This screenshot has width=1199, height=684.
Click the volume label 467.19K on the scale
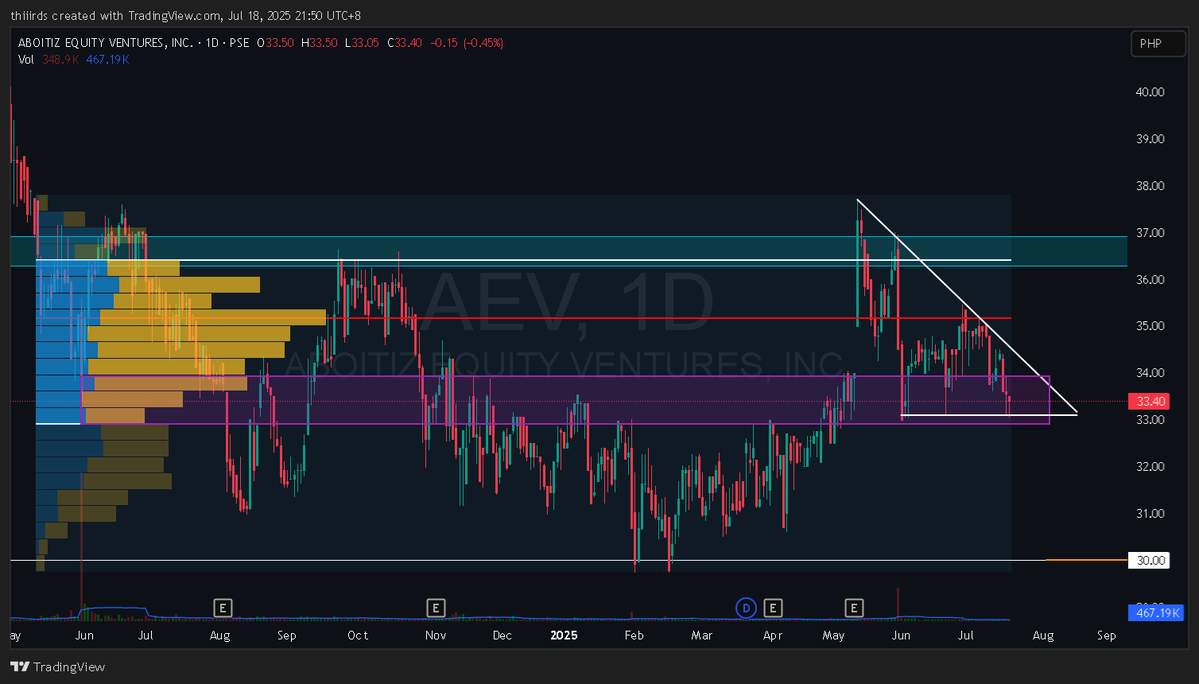coord(1155,612)
